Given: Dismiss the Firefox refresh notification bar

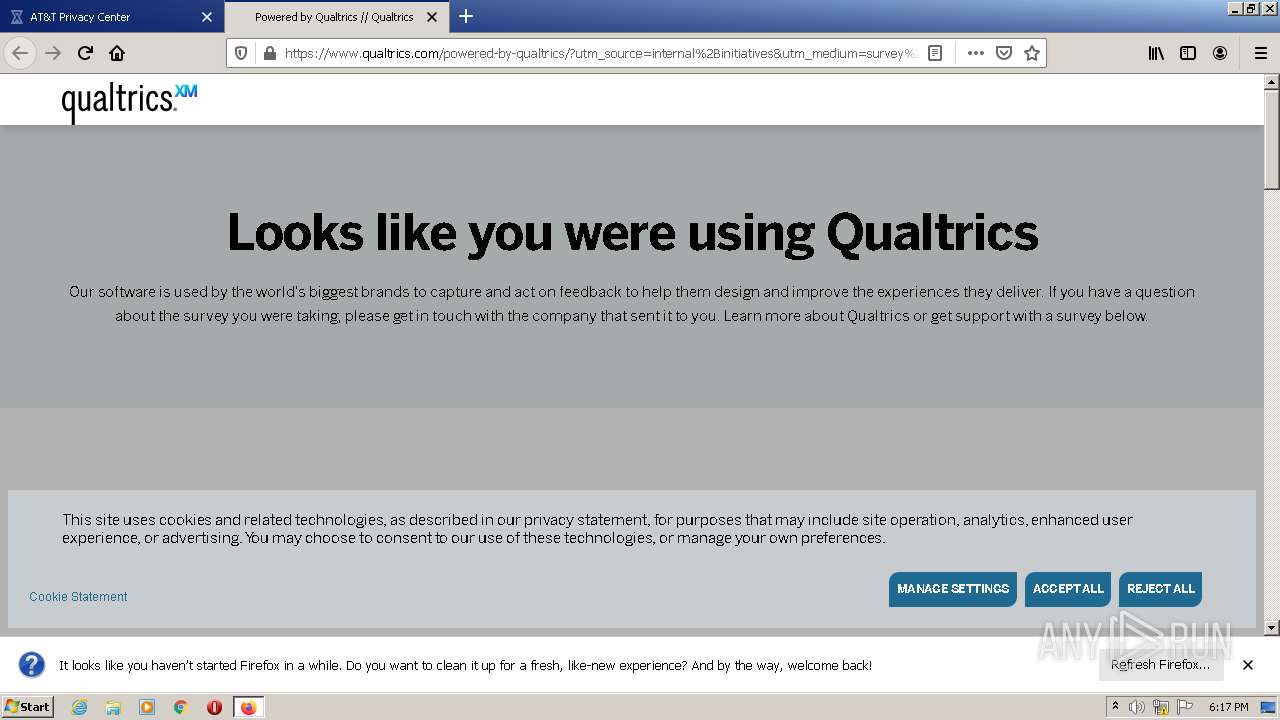Looking at the screenshot, I should coord(1248,665).
